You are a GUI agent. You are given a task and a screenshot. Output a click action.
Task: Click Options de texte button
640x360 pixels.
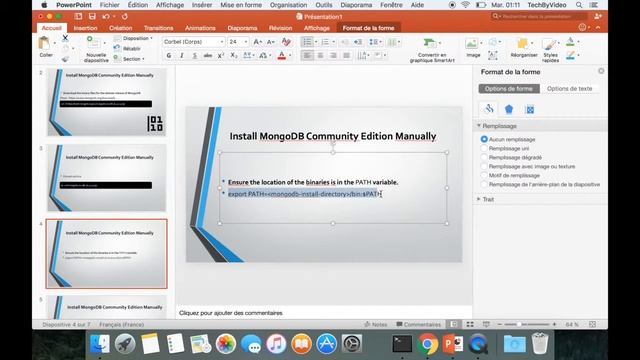[x=569, y=89]
